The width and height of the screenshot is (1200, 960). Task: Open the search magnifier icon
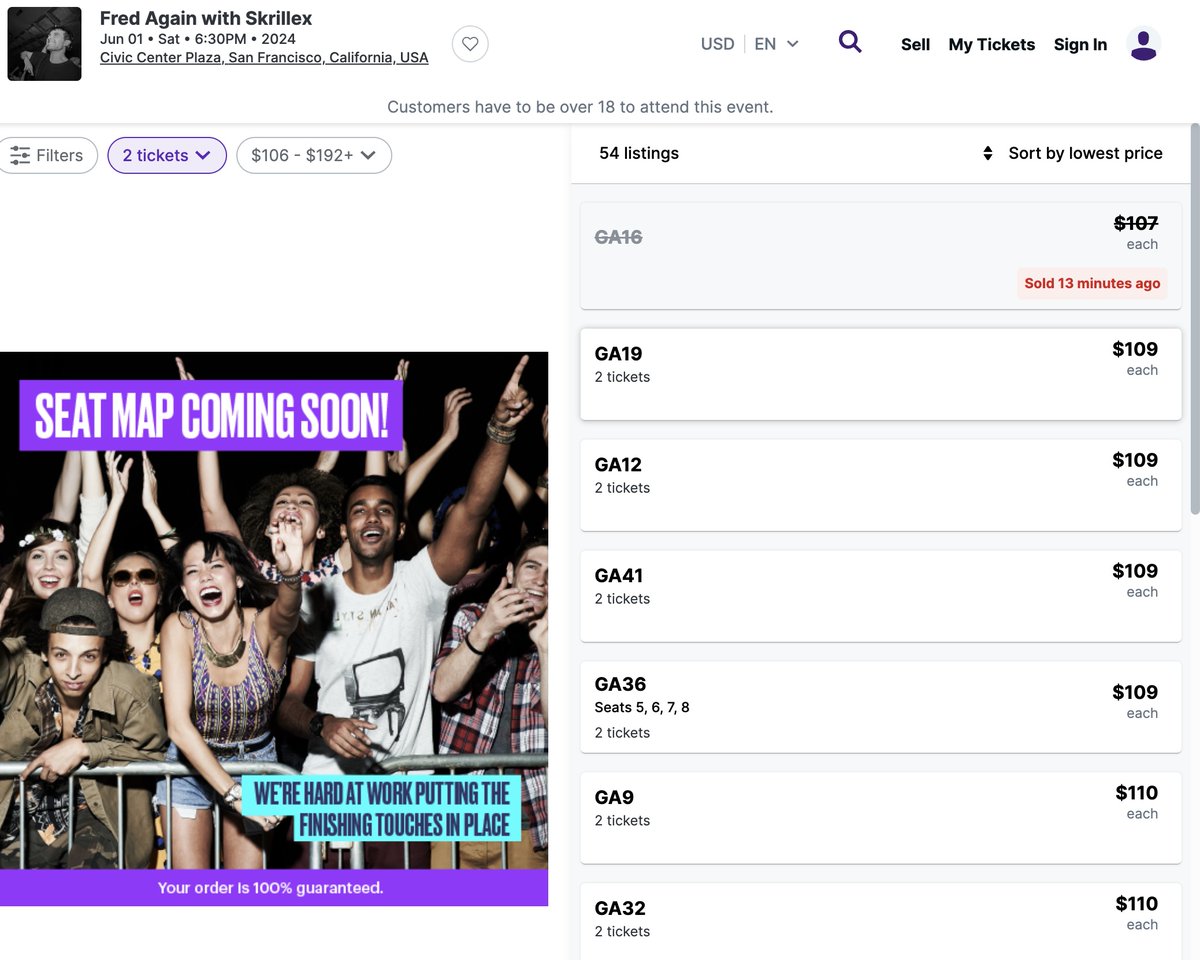850,42
